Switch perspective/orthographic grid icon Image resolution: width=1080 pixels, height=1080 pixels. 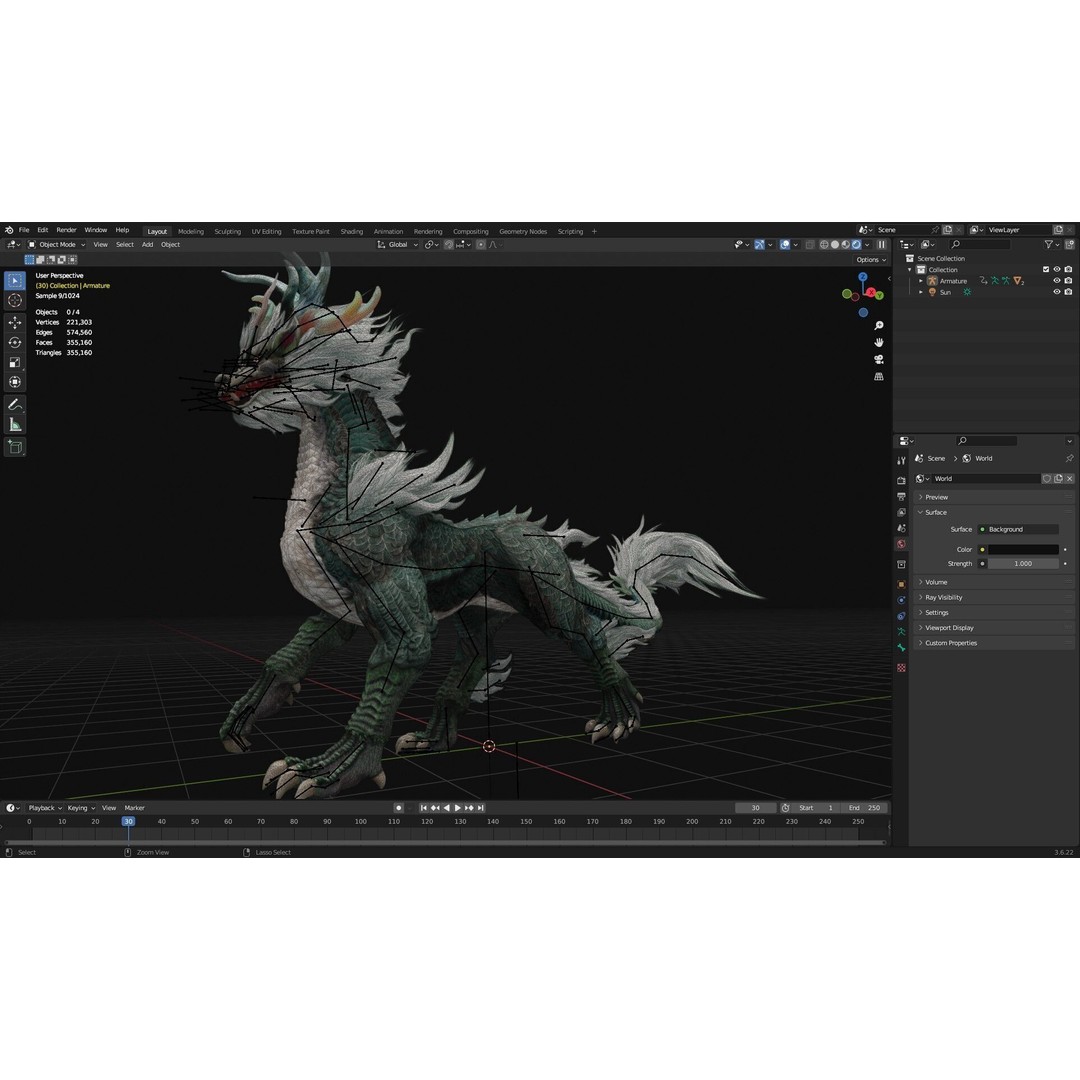pos(879,377)
